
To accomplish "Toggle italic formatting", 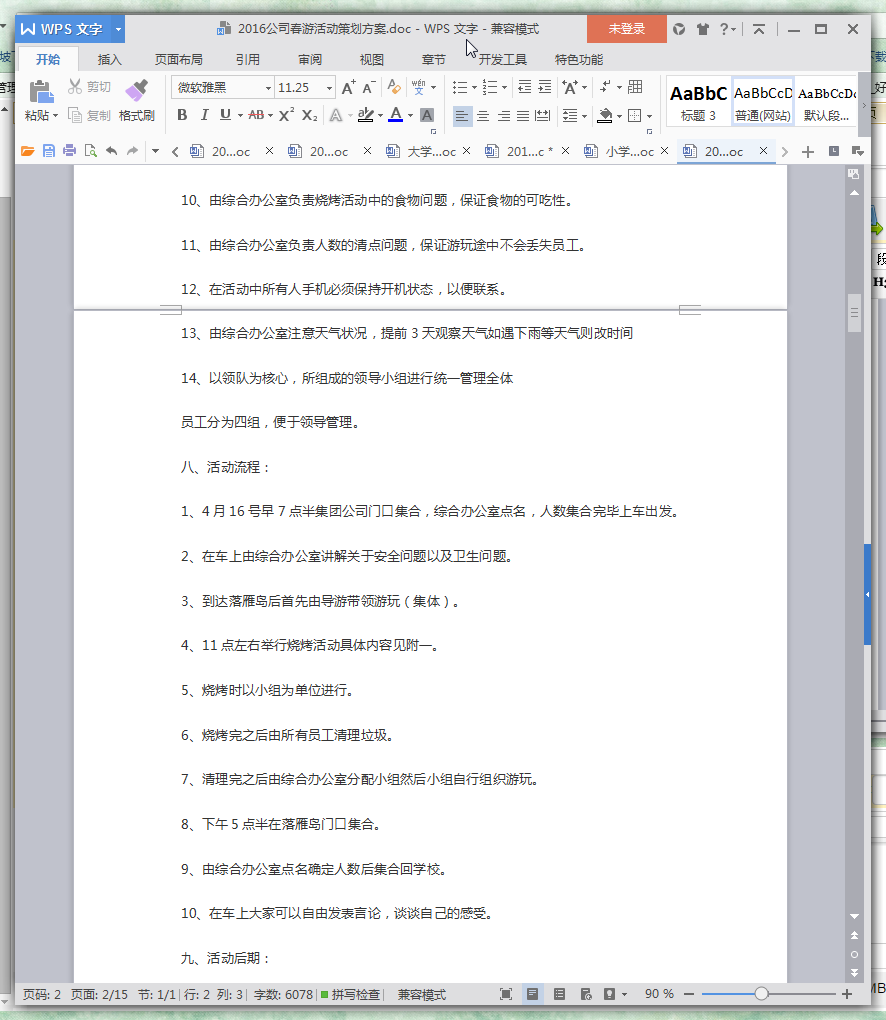I will 204,115.
